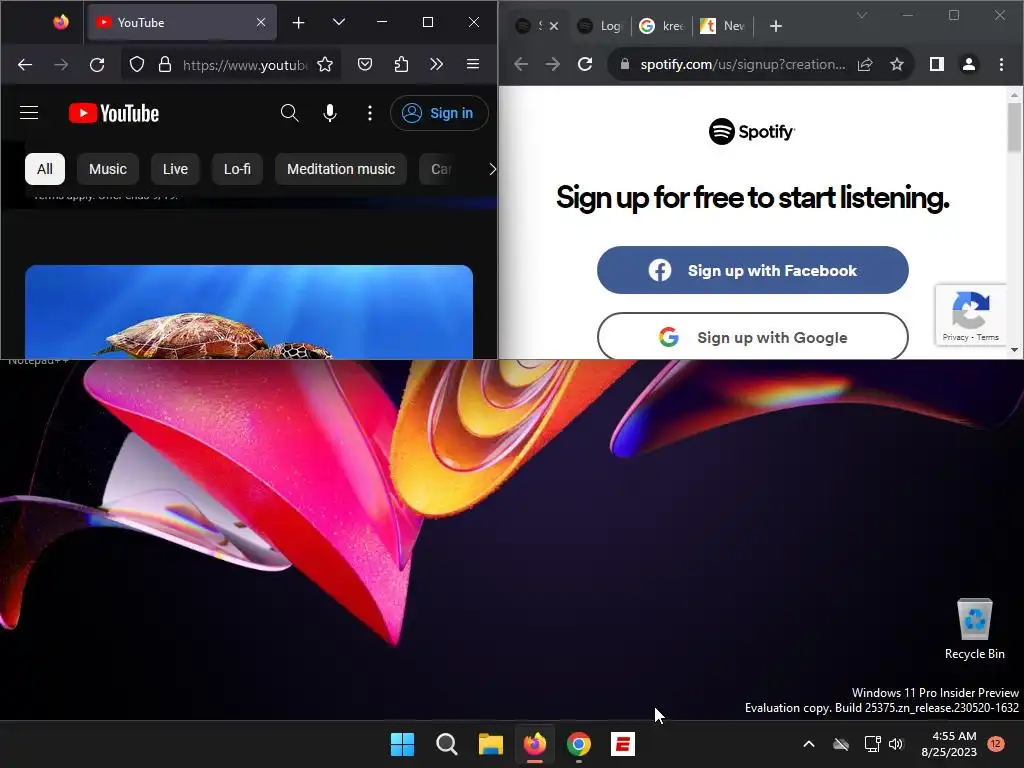This screenshot has height=768, width=1024.
Task: Click the Firefox site padlock icon
Action: click(x=165, y=65)
